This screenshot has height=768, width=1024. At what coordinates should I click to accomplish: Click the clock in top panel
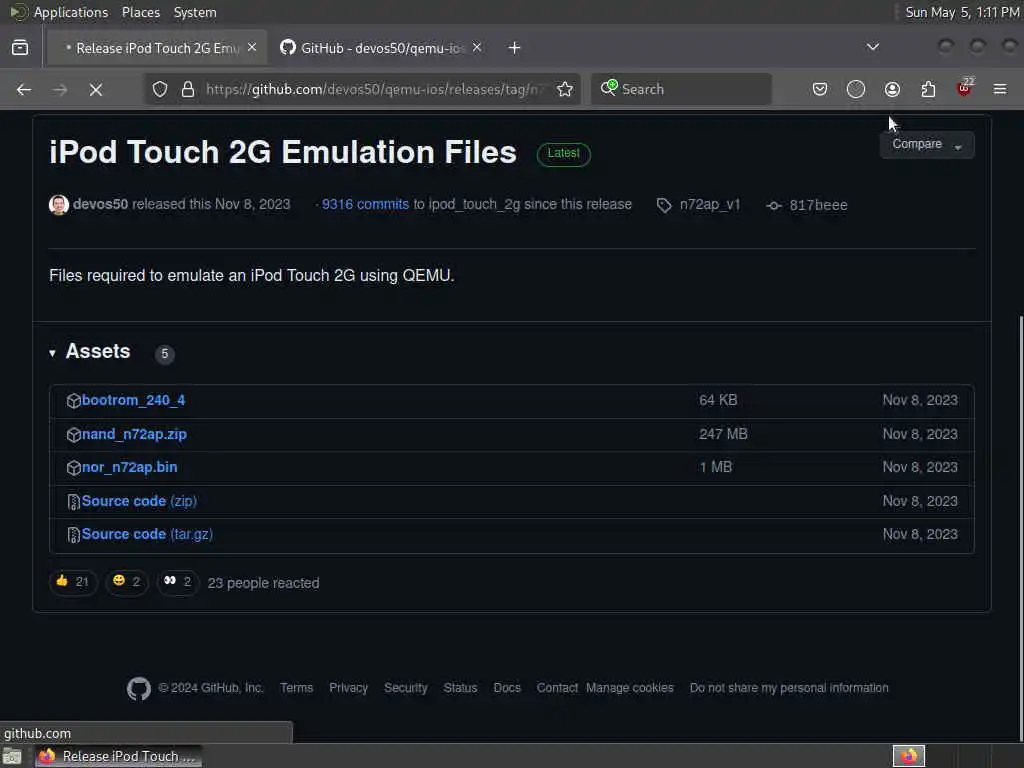(961, 12)
